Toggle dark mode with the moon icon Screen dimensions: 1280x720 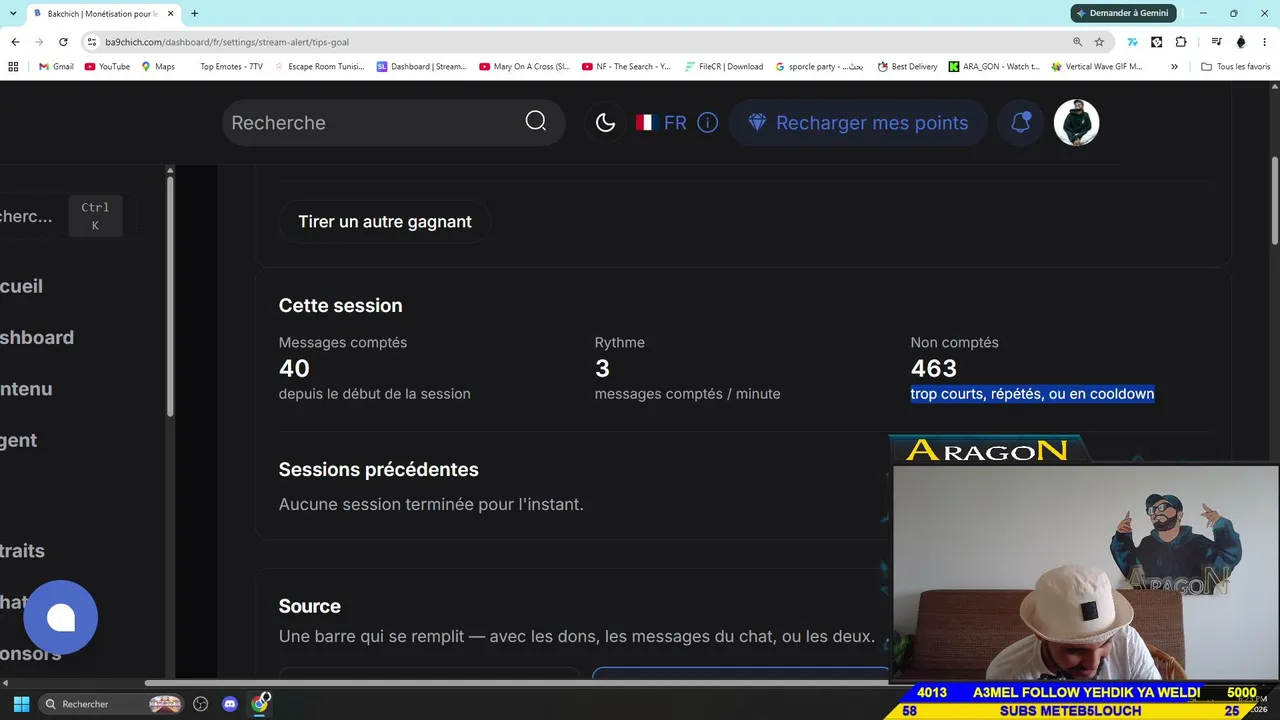tap(605, 123)
